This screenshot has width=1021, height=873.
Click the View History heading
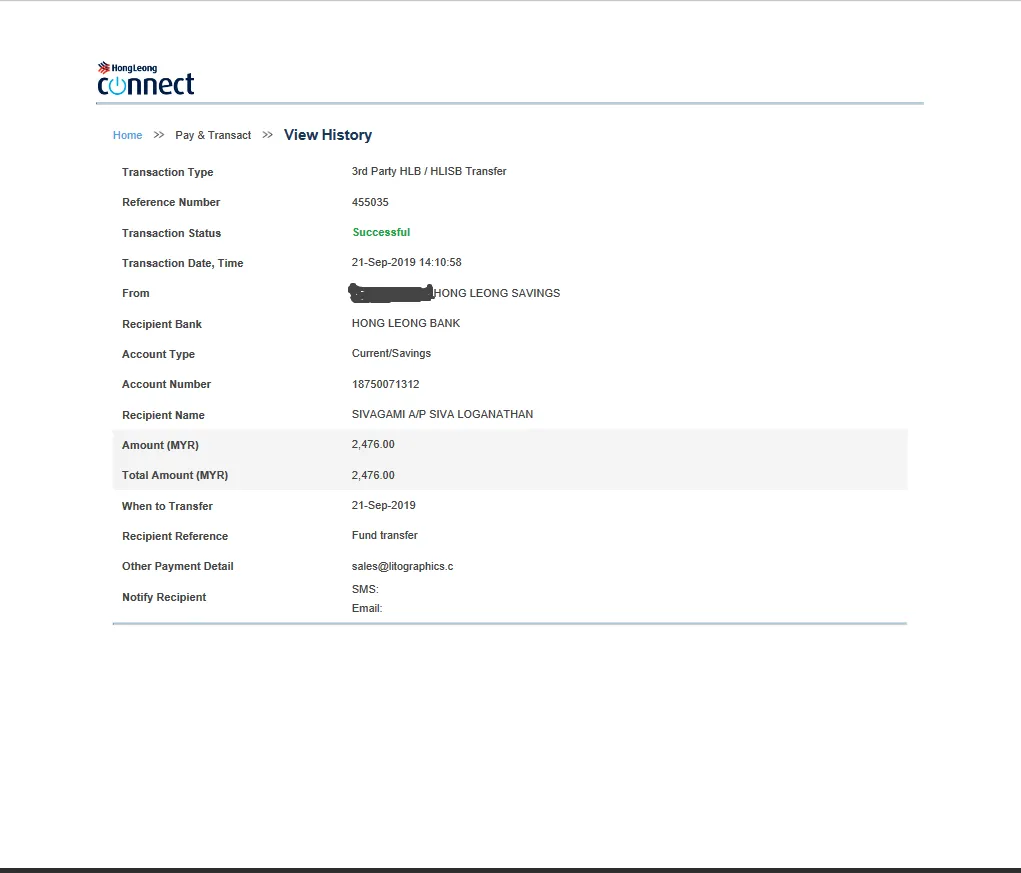(x=328, y=135)
